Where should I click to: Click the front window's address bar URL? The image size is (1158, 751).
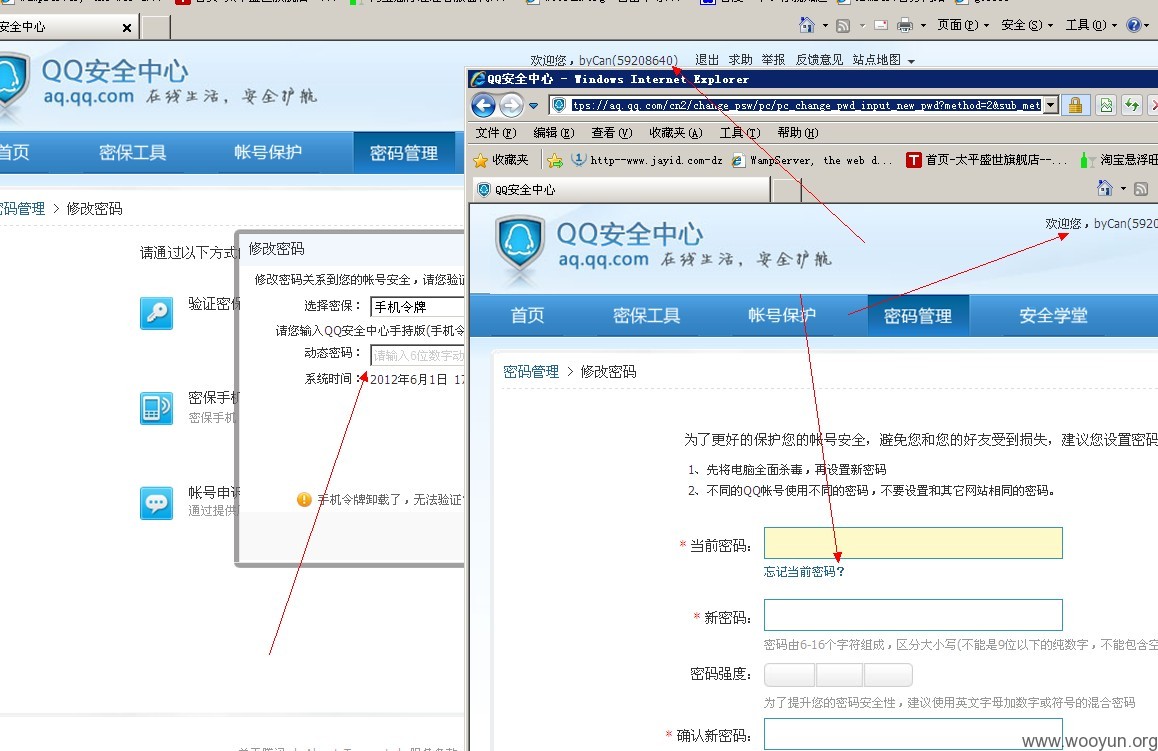(x=806, y=106)
